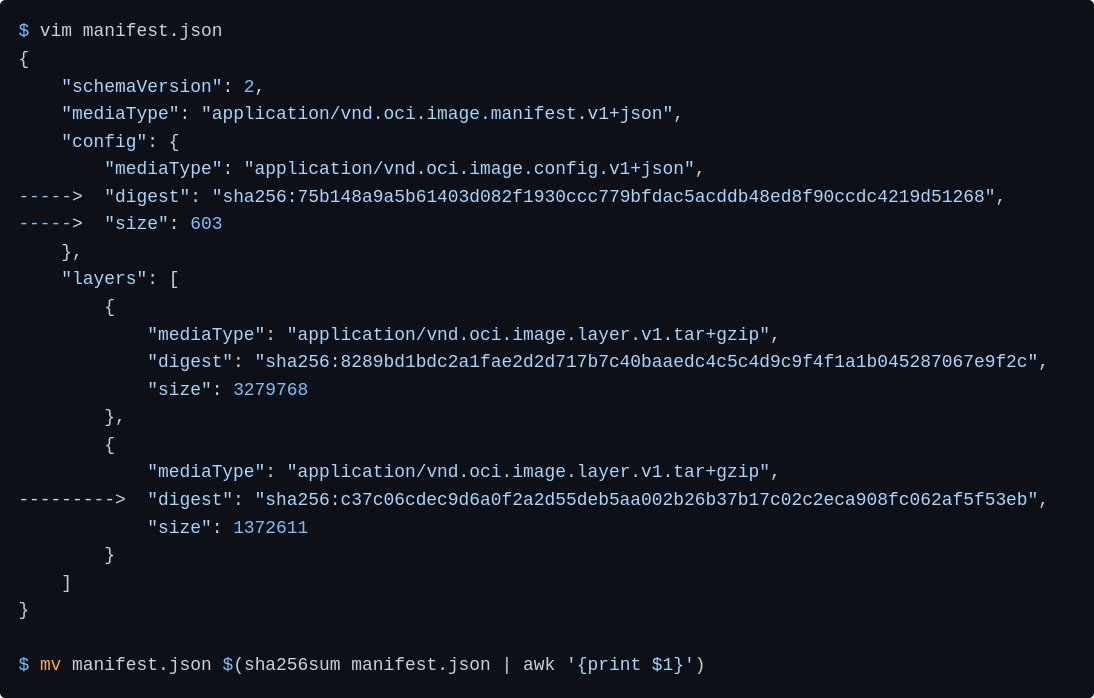Click the mv command keyword

tap(50, 665)
